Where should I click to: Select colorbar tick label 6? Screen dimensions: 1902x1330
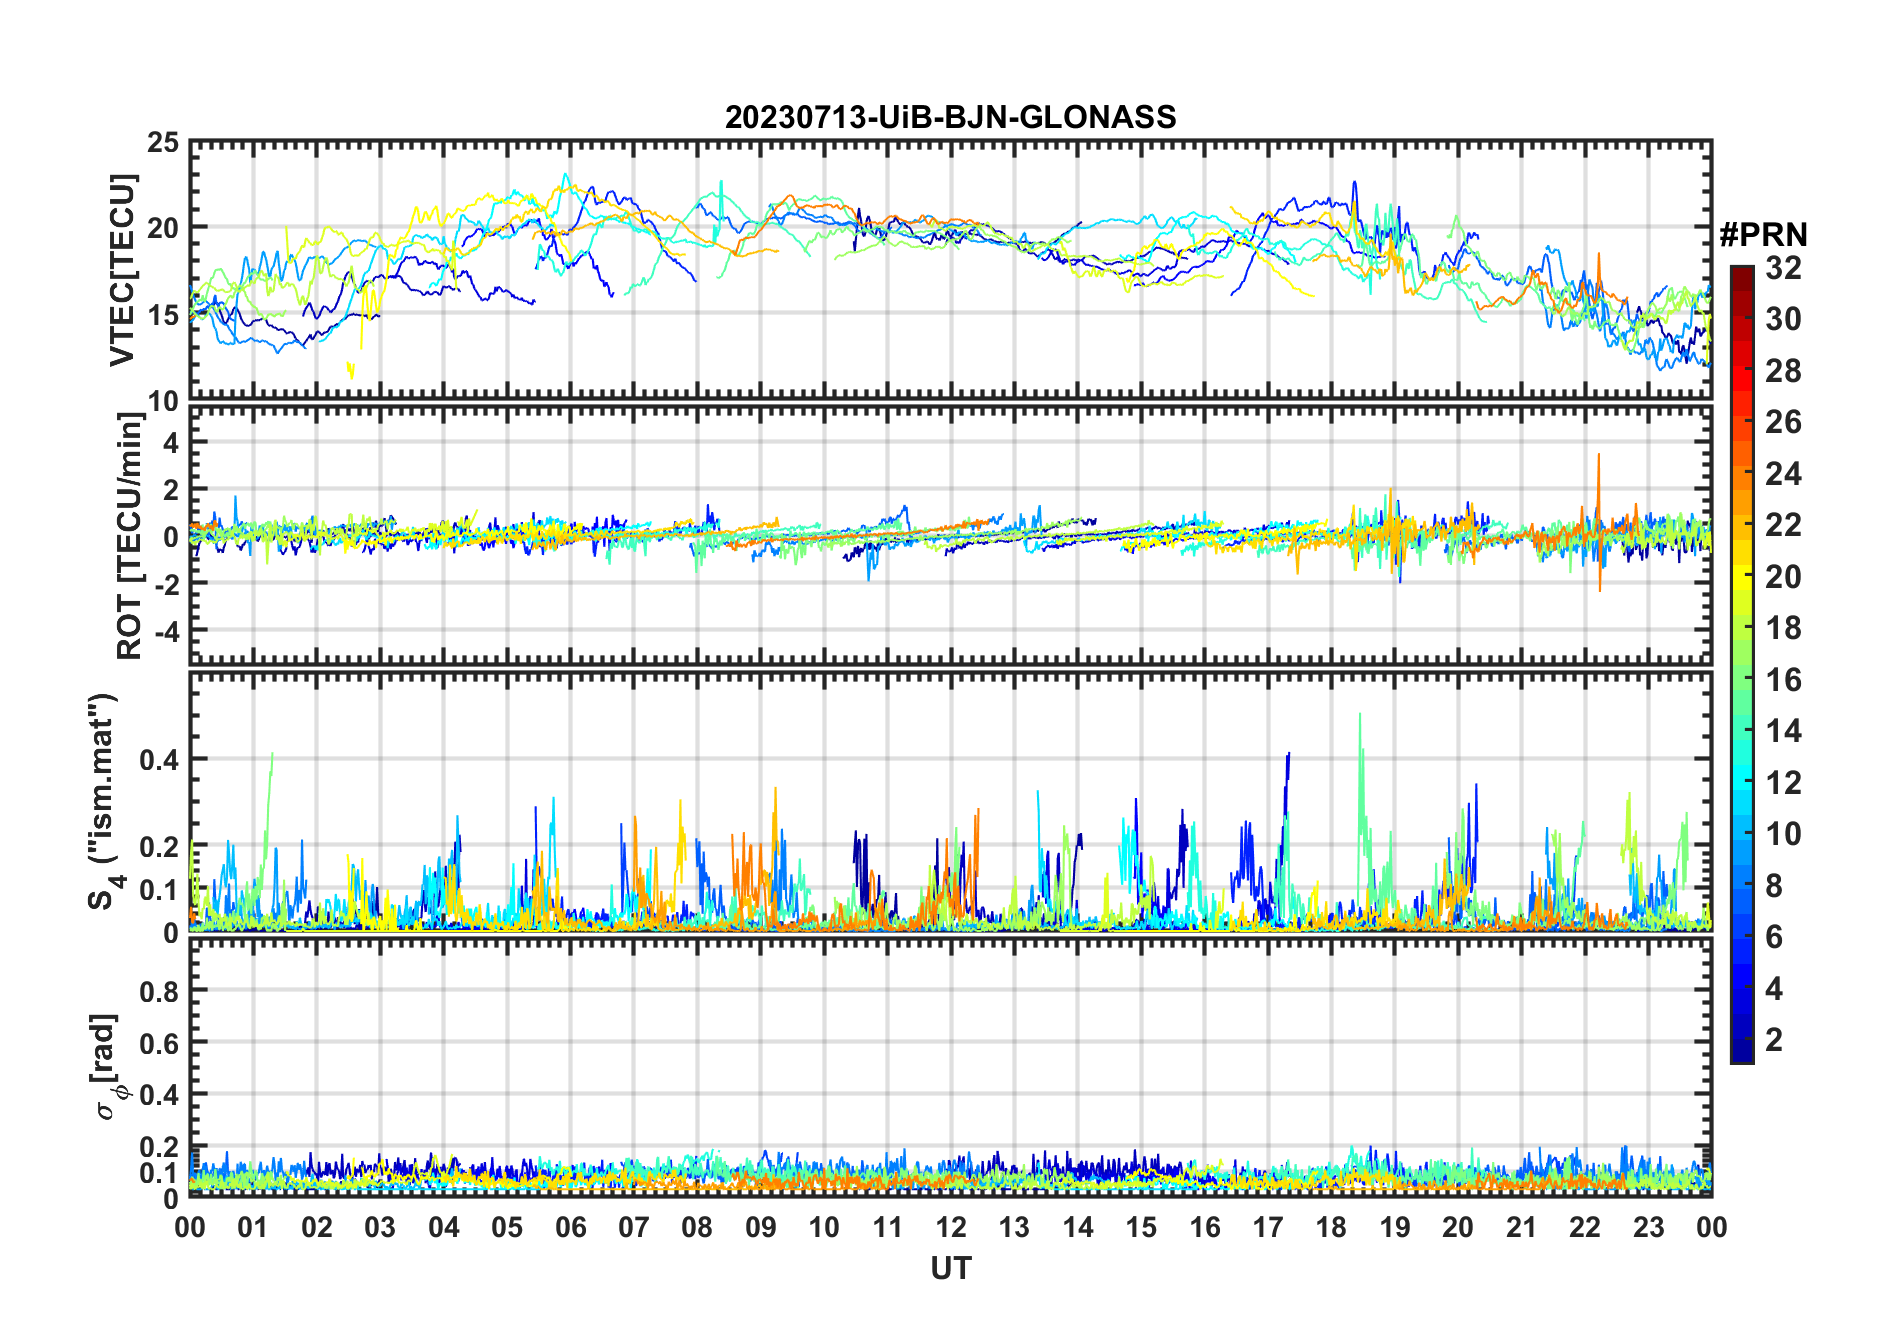1774,937
